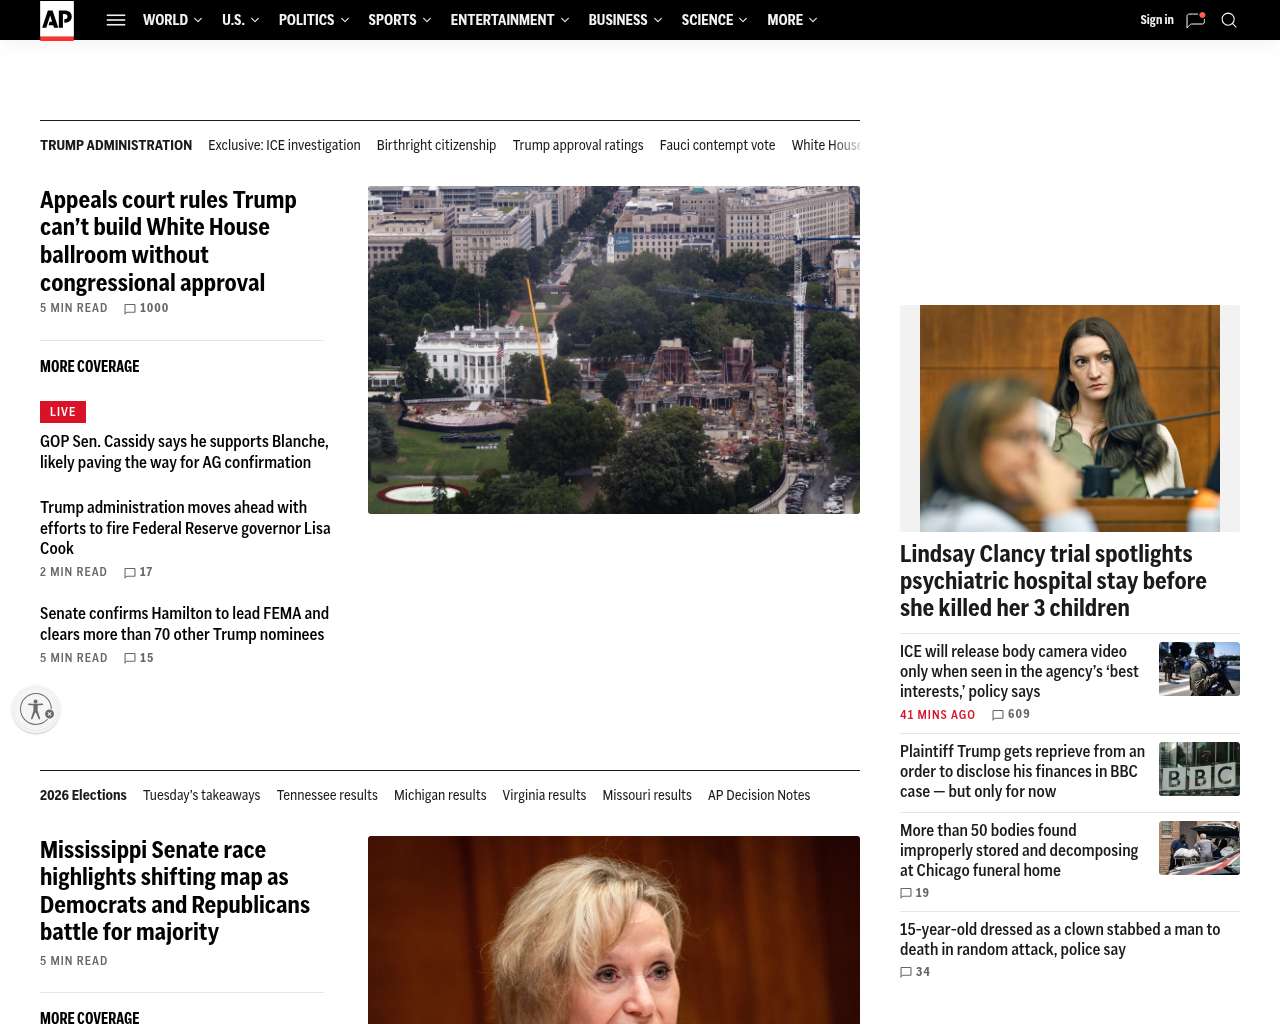Click the red LIVE badge
1280x1024 pixels.
pos(63,412)
